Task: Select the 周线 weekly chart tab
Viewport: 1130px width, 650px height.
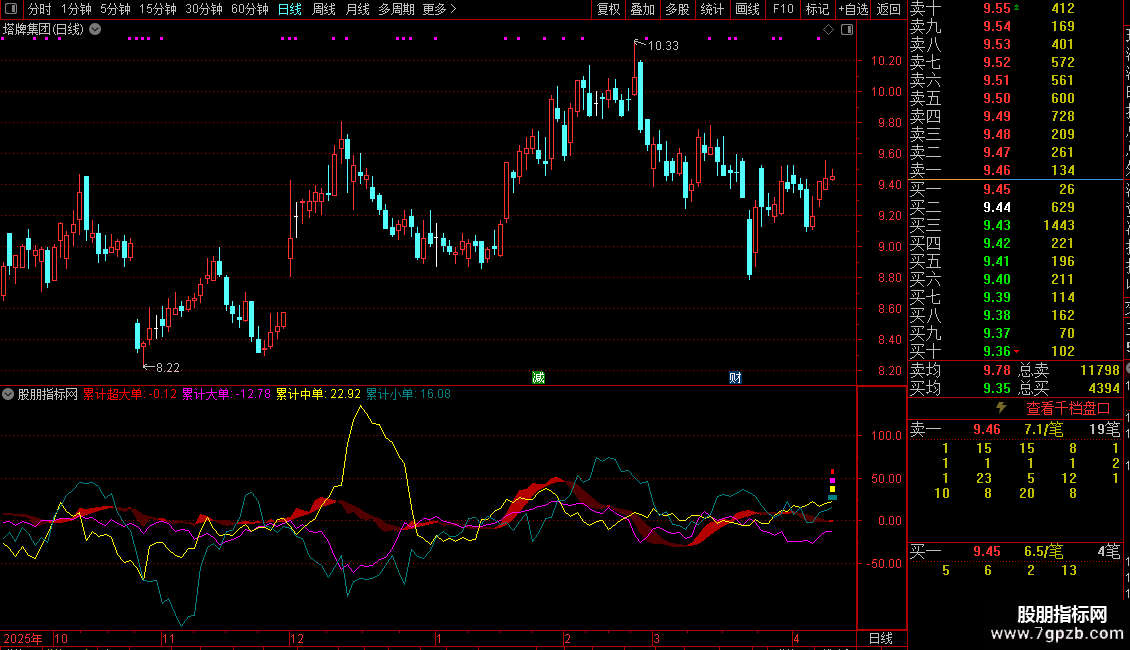Action: (324, 9)
